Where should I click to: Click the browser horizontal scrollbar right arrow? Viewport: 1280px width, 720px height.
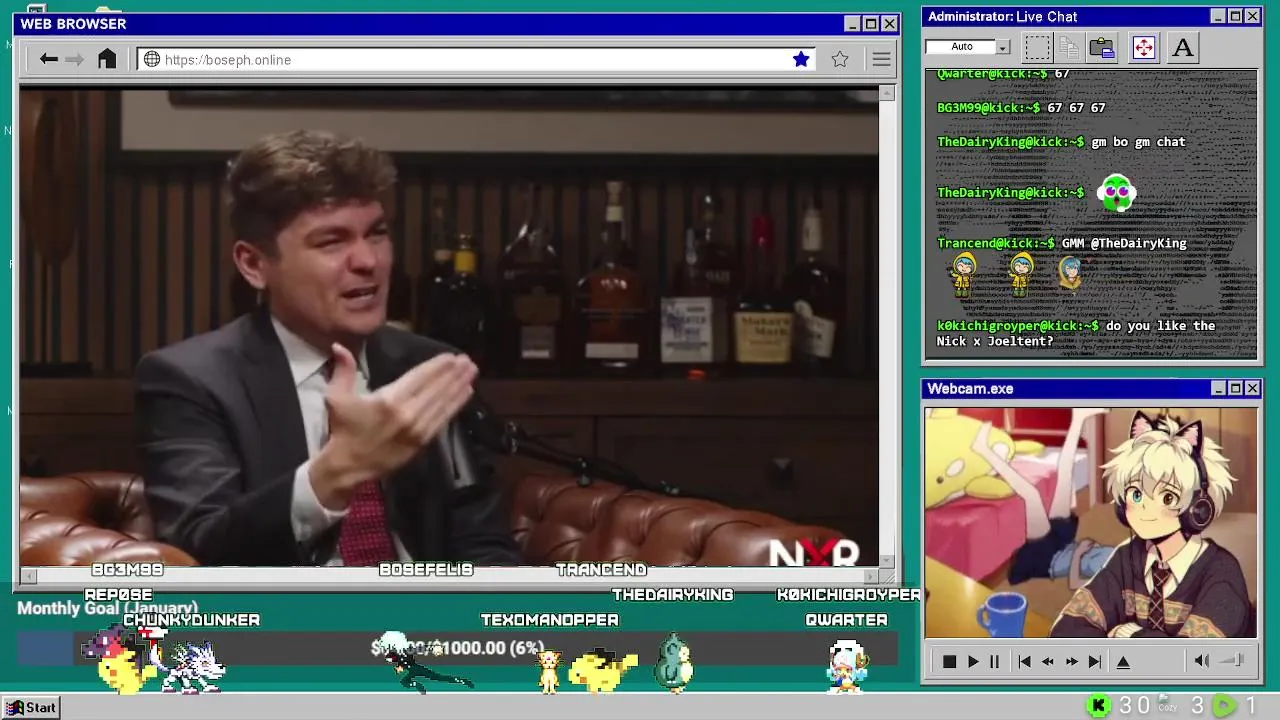(871, 576)
